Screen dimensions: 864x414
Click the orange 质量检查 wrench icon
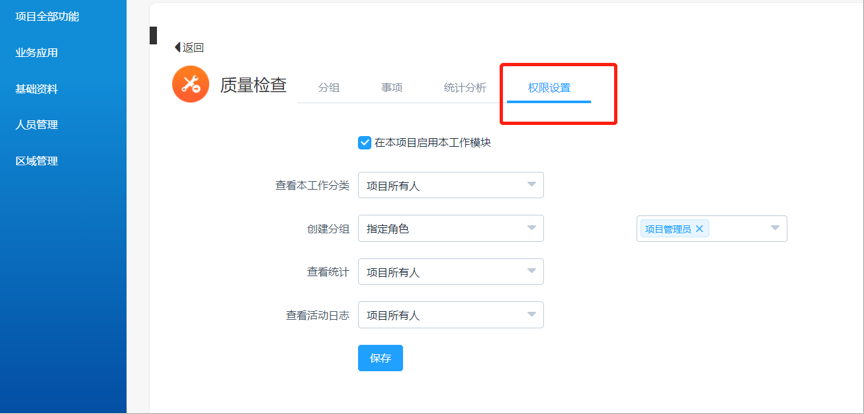tap(190, 84)
